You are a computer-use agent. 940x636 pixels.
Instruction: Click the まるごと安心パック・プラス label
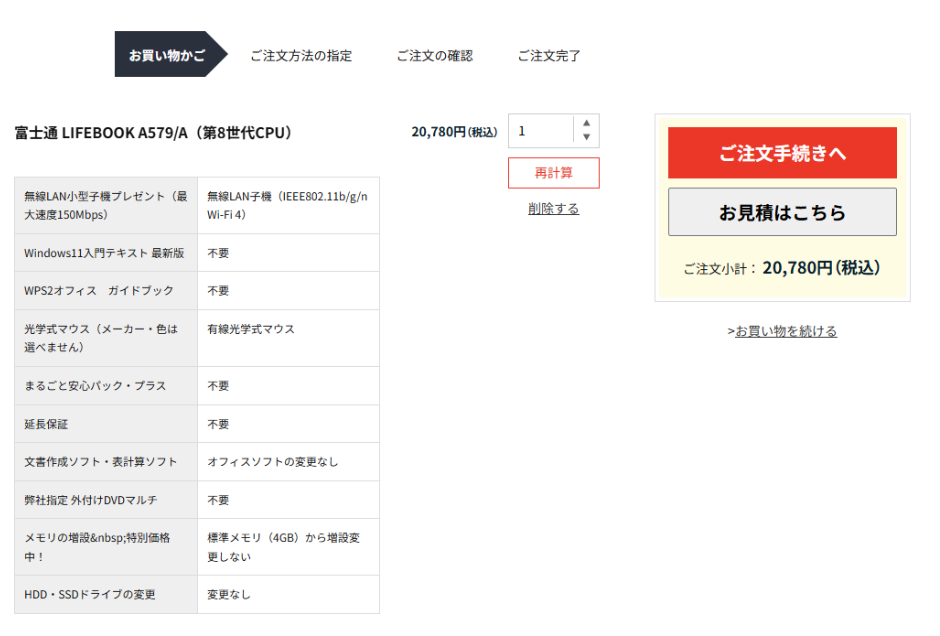tap(95, 385)
